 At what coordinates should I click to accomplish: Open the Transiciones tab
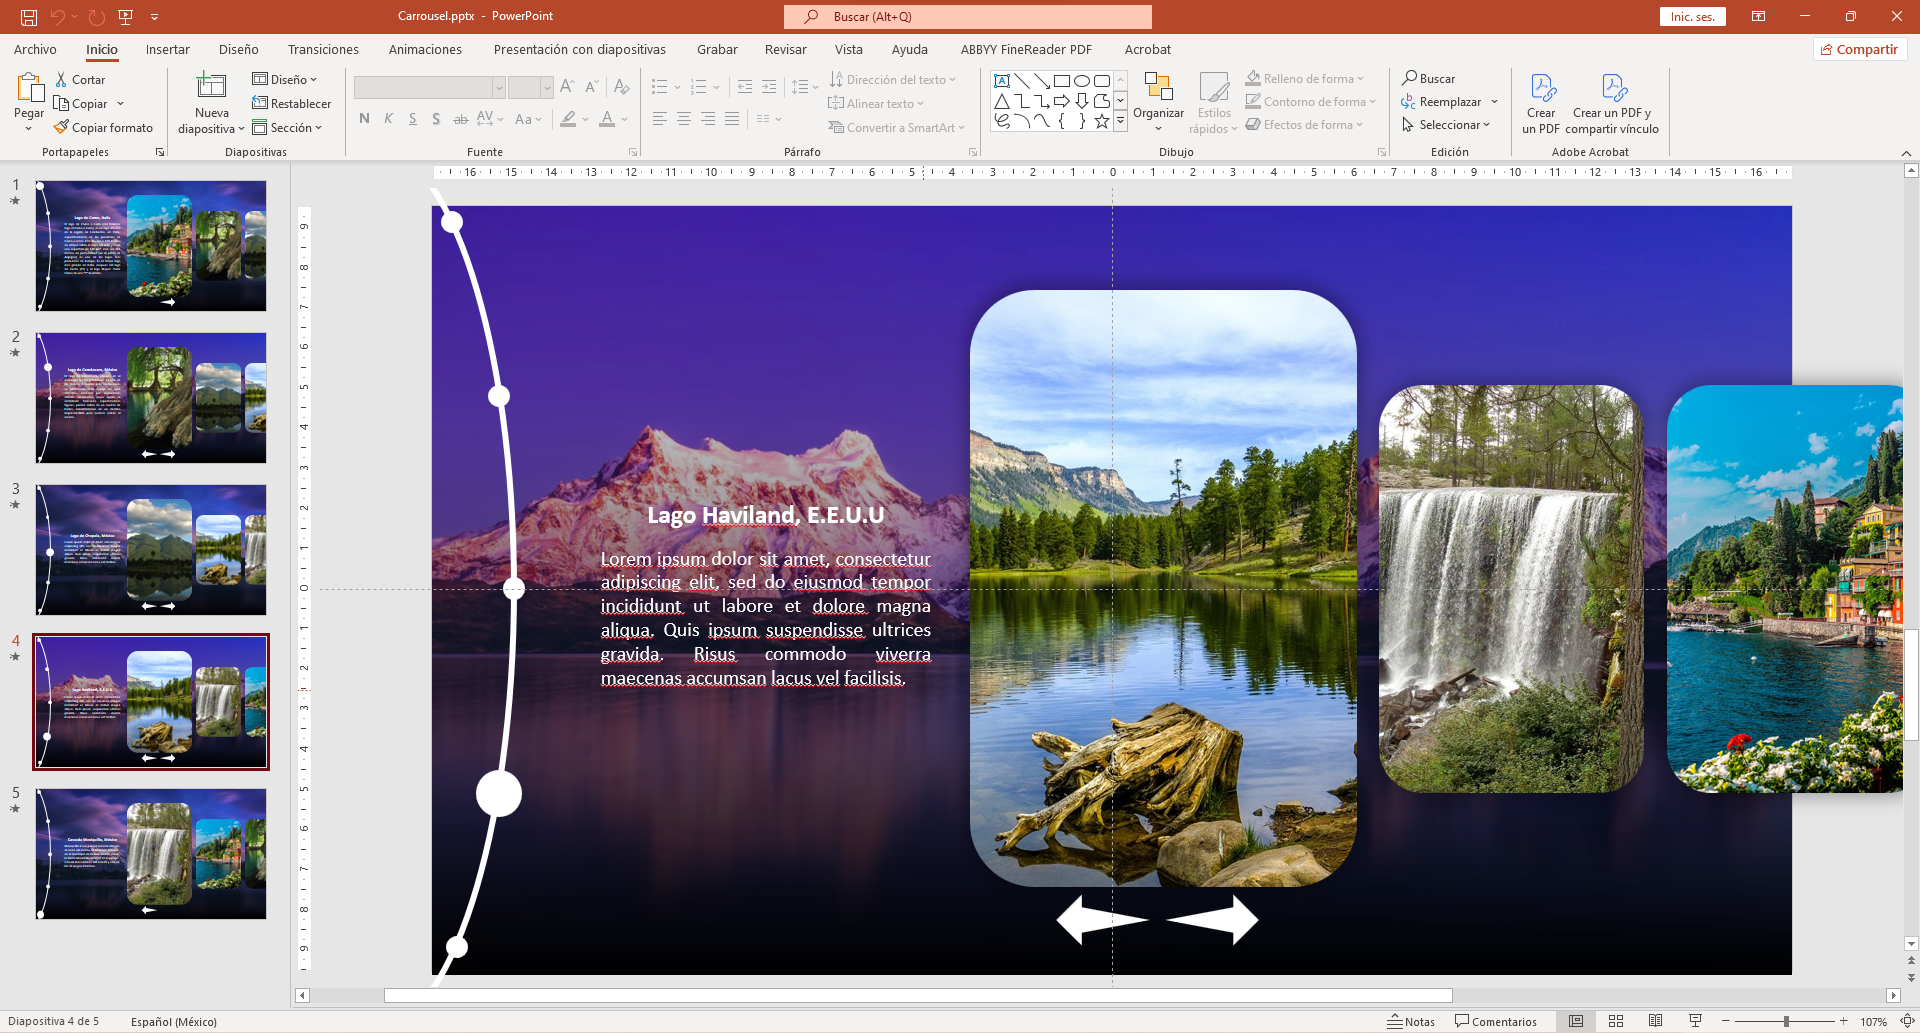pos(323,50)
